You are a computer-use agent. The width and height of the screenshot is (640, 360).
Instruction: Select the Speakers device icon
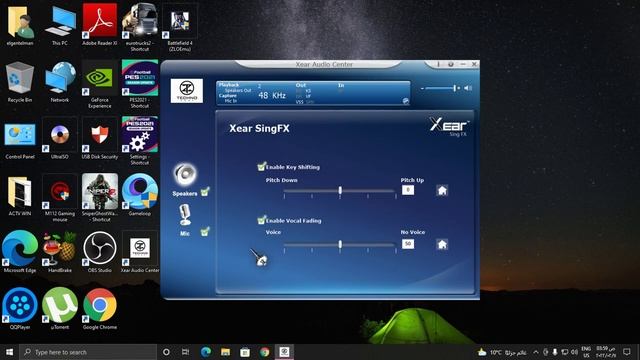(x=185, y=174)
